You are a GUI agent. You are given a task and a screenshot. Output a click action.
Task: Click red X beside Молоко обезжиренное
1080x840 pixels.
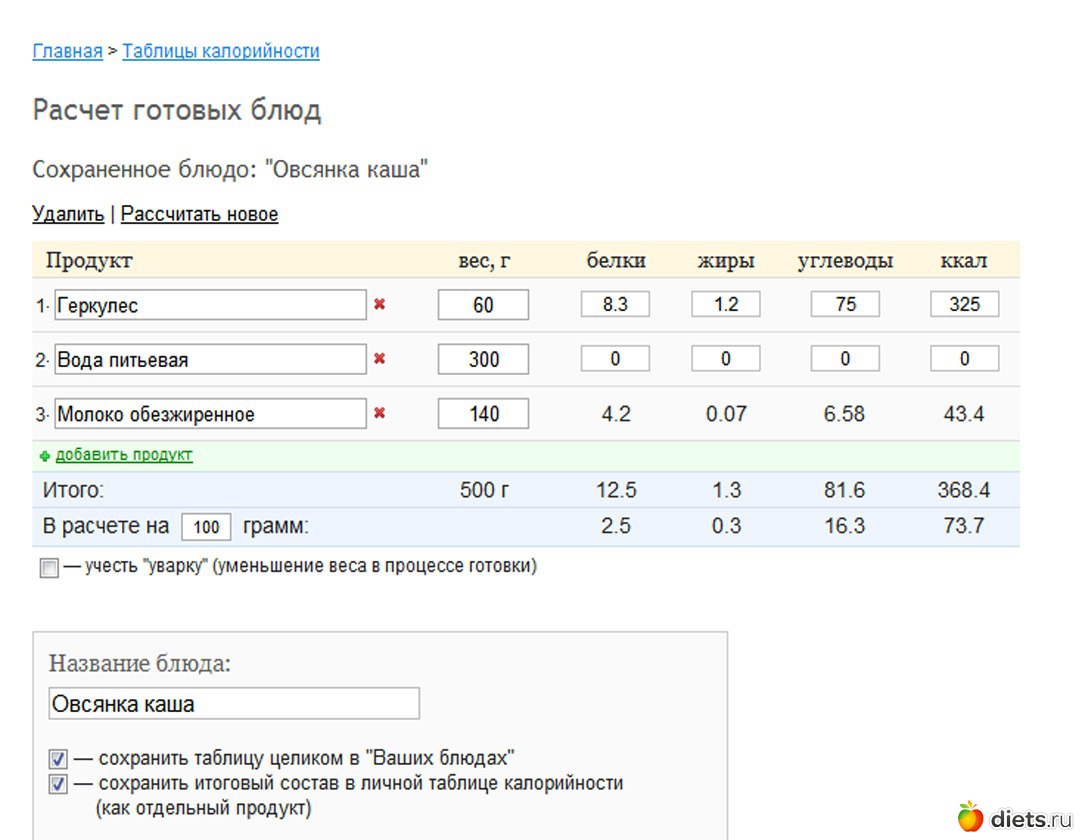tap(379, 413)
